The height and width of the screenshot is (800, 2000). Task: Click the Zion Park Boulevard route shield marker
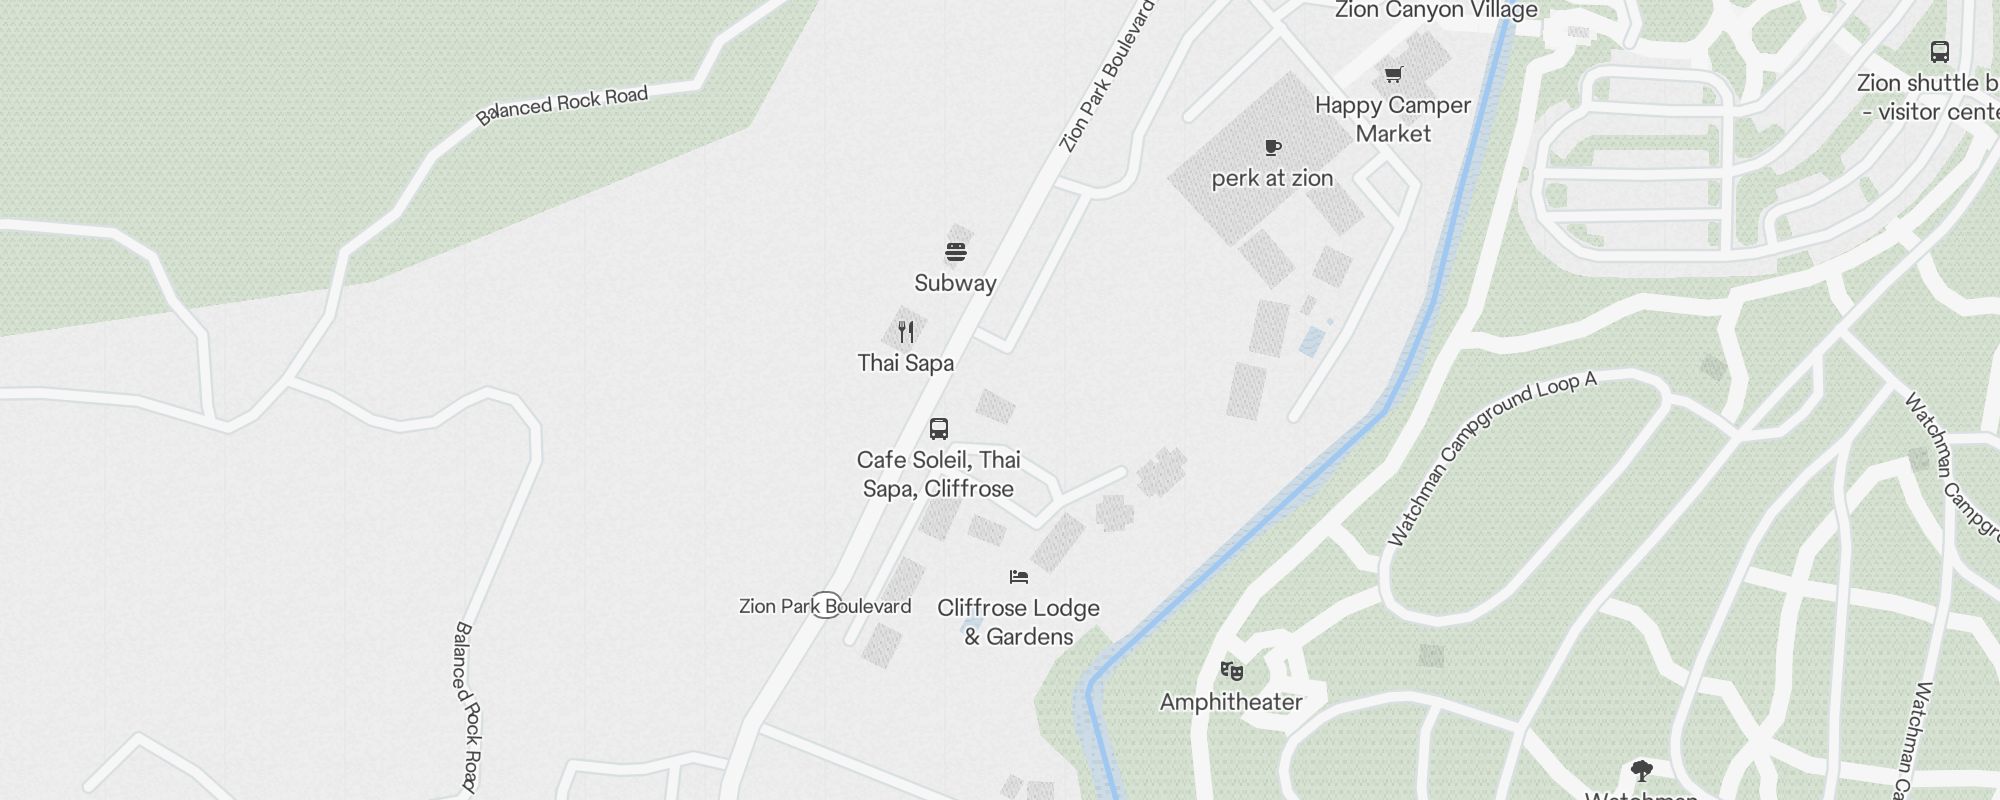[826, 605]
